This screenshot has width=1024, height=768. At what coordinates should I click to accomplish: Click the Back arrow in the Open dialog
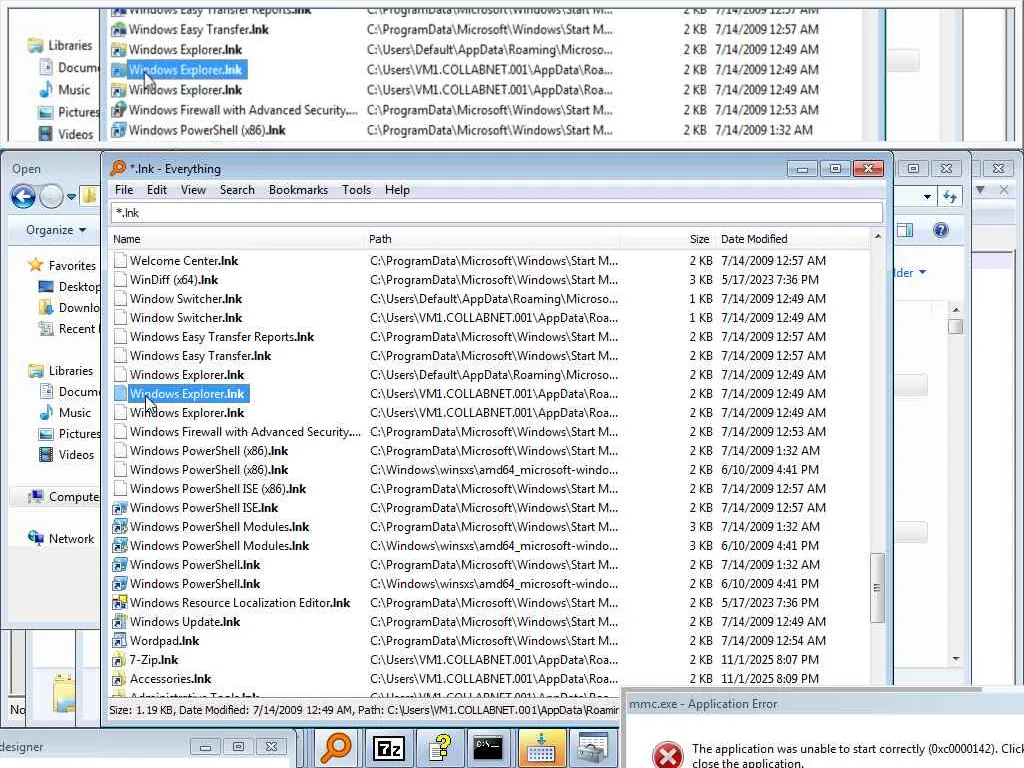pyautogui.click(x=23, y=197)
